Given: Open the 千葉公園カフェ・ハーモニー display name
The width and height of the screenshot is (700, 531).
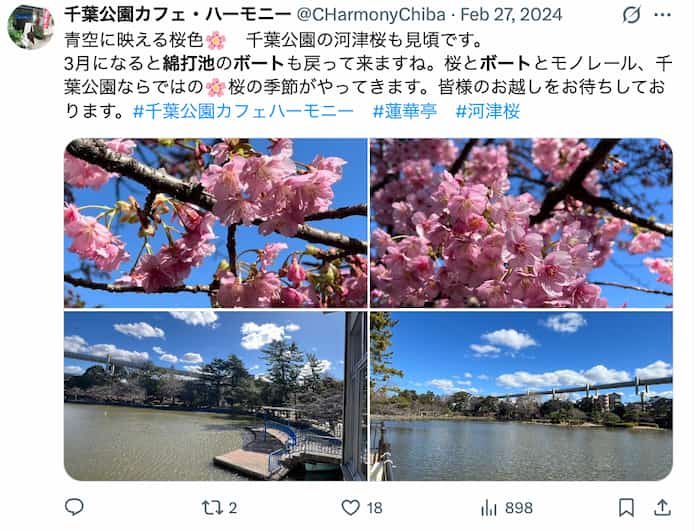Looking at the screenshot, I should point(178,15).
